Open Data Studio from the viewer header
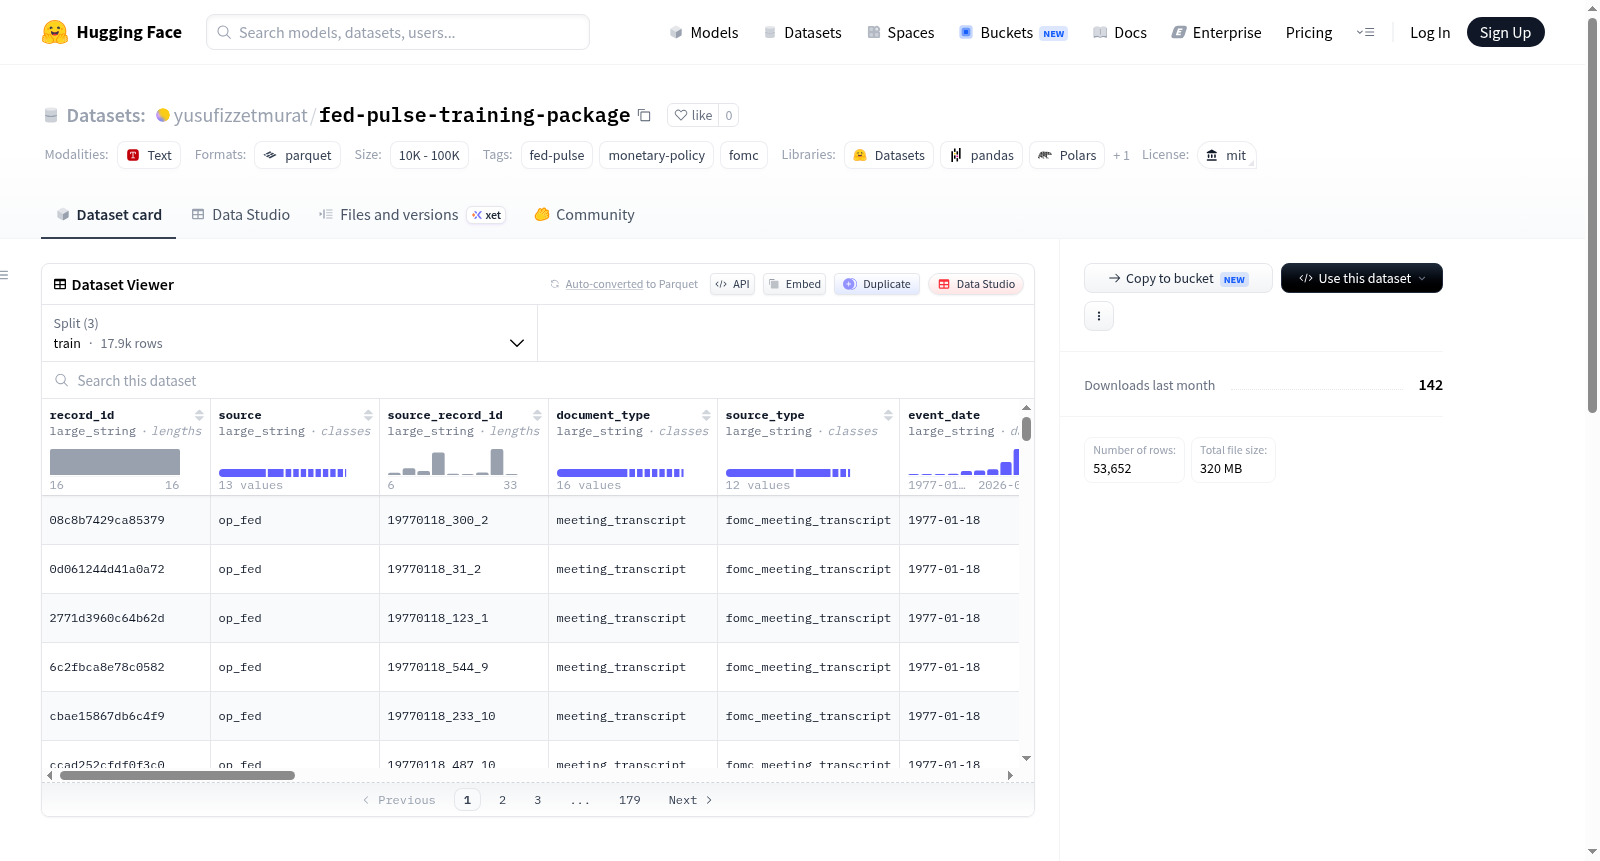The image size is (1600, 861). pyautogui.click(x=976, y=284)
